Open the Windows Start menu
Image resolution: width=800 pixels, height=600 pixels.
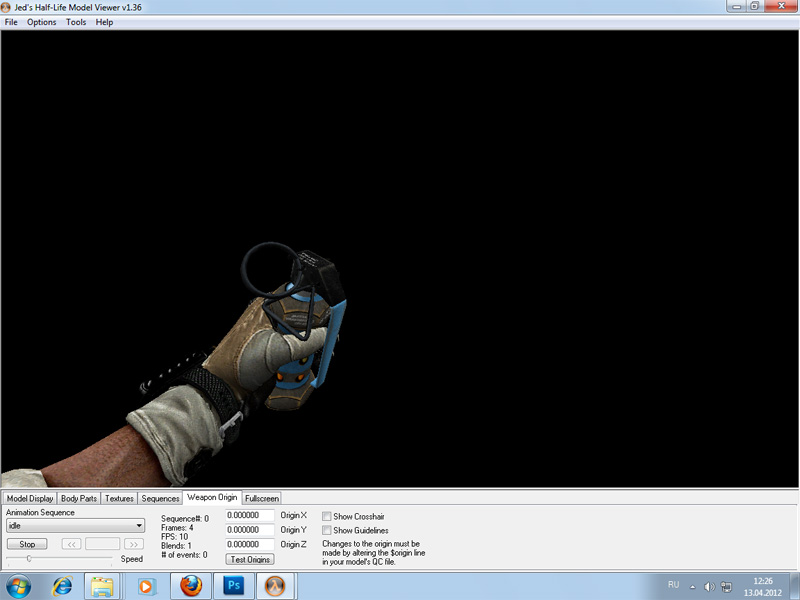[x=20, y=585]
